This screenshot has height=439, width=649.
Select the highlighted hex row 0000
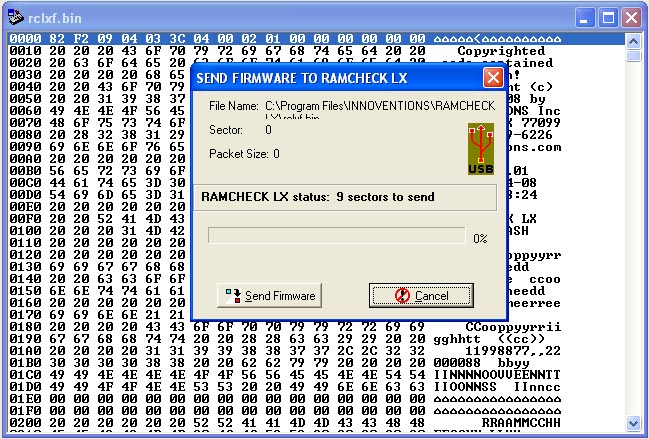point(315,38)
